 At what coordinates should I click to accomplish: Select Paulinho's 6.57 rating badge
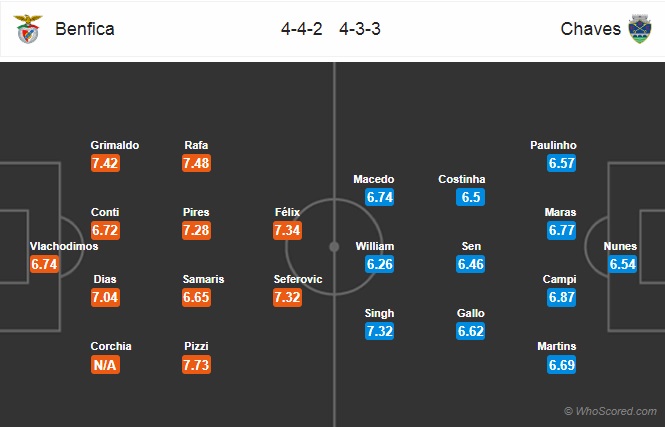(x=564, y=164)
